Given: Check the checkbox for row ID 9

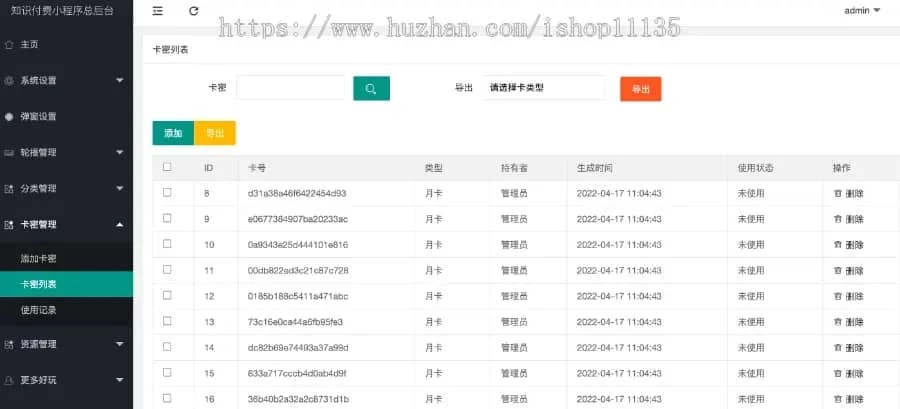Looking at the screenshot, I should 167,218.
